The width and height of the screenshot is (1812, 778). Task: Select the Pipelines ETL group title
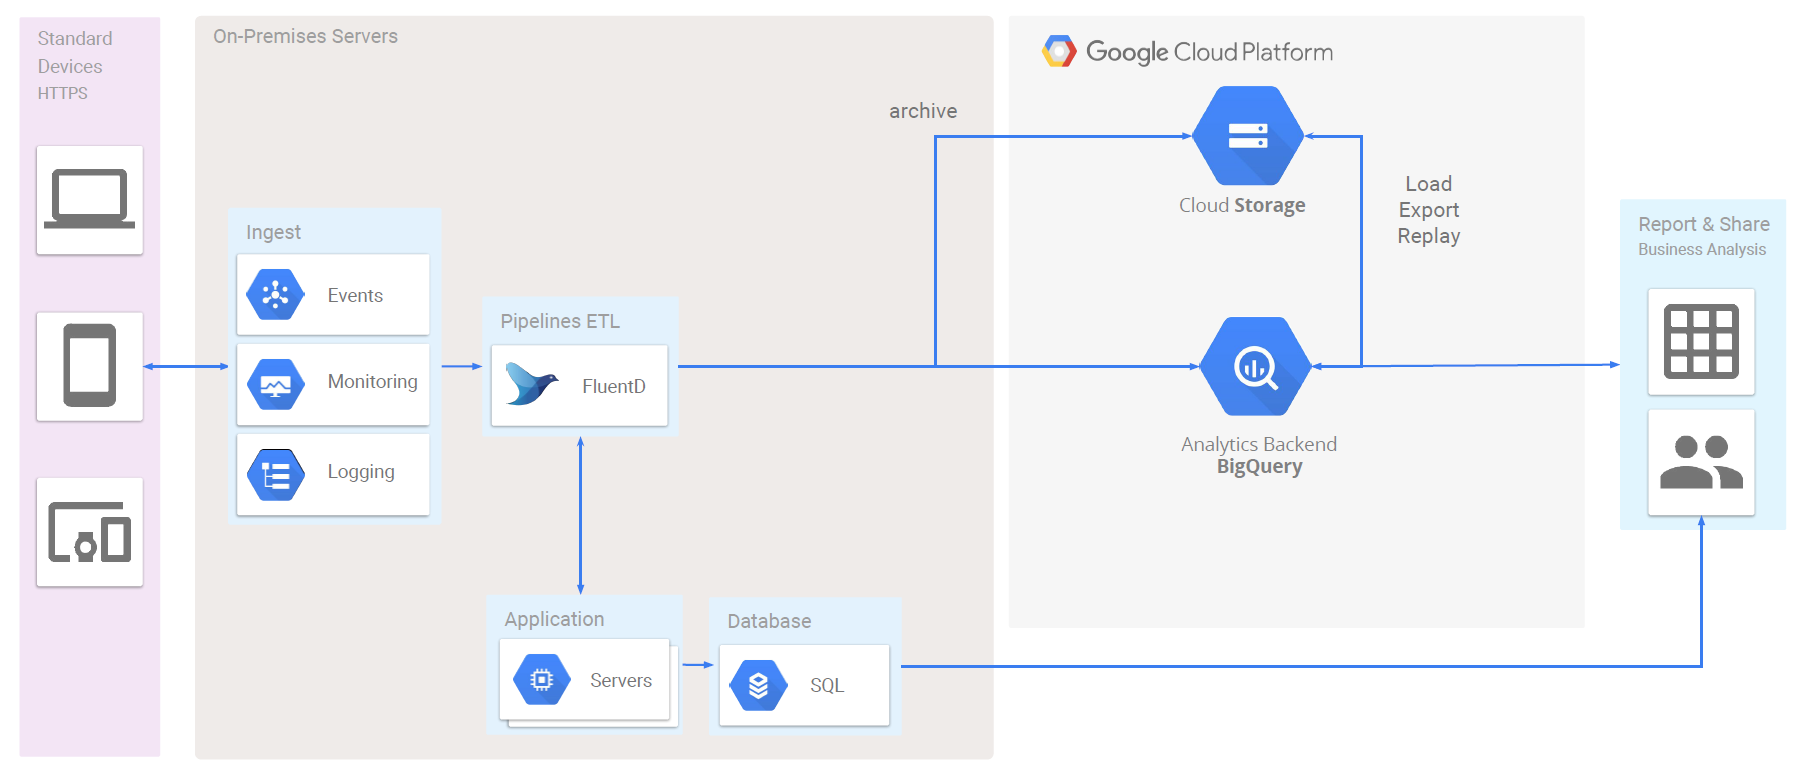559,321
